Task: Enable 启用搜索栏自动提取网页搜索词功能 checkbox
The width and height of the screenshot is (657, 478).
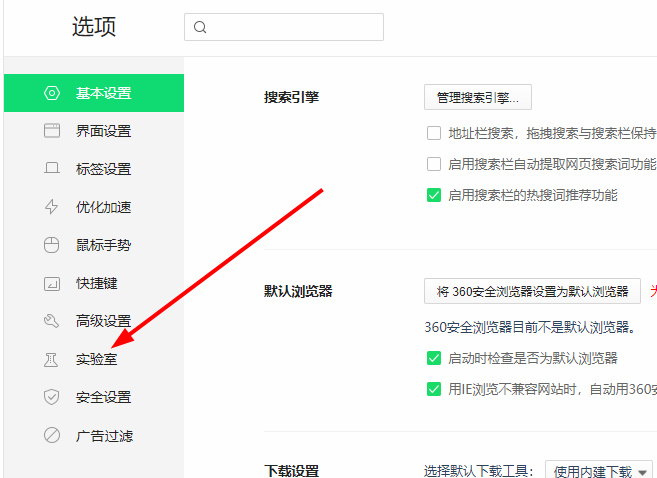Action: point(434,164)
